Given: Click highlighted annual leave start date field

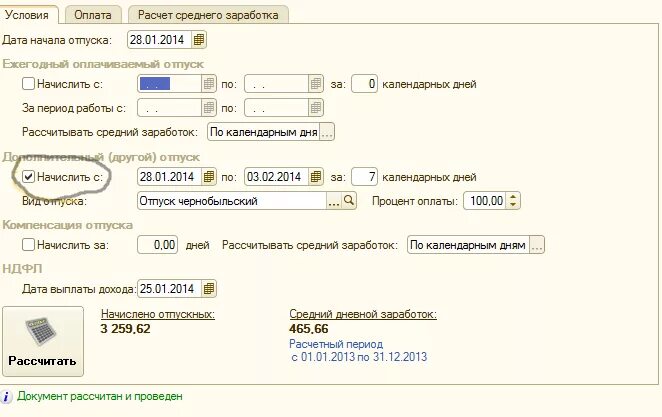Looking at the screenshot, I should pyautogui.click(x=170, y=84).
